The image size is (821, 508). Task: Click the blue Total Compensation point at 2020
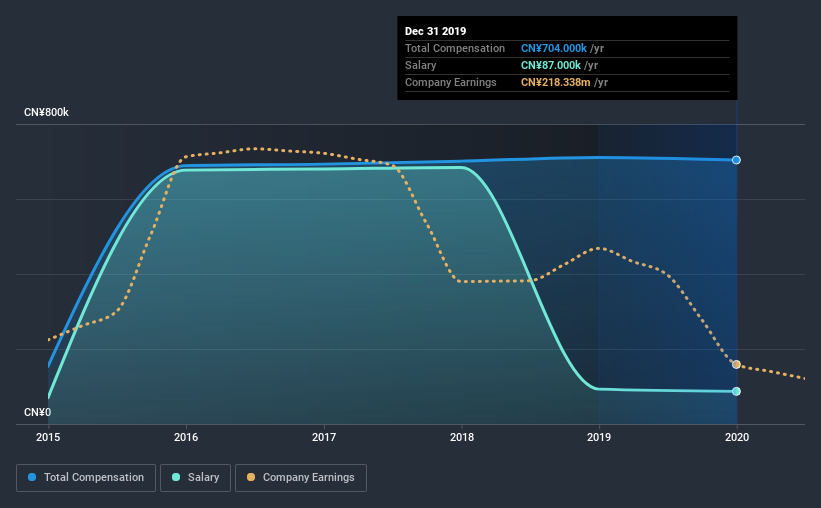pyautogui.click(x=736, y=160)
